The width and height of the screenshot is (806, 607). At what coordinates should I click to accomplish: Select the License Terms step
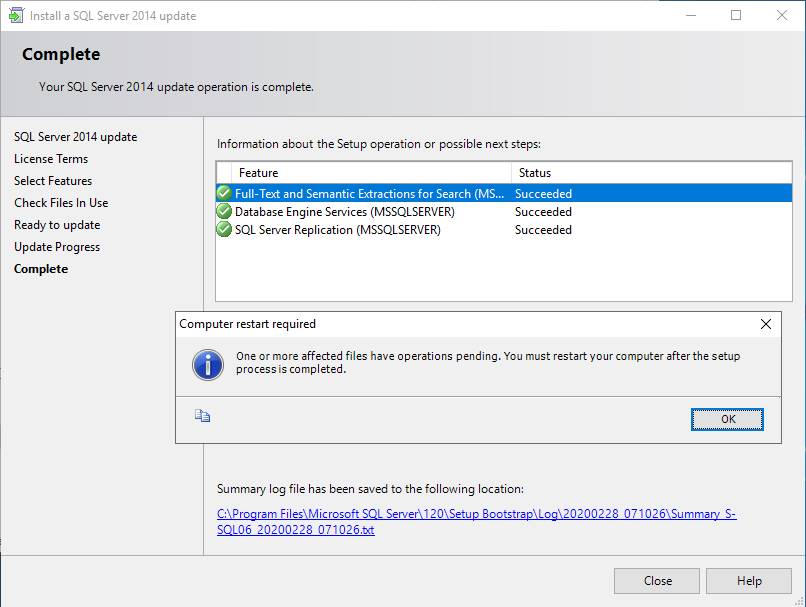[x=51, y=159]
